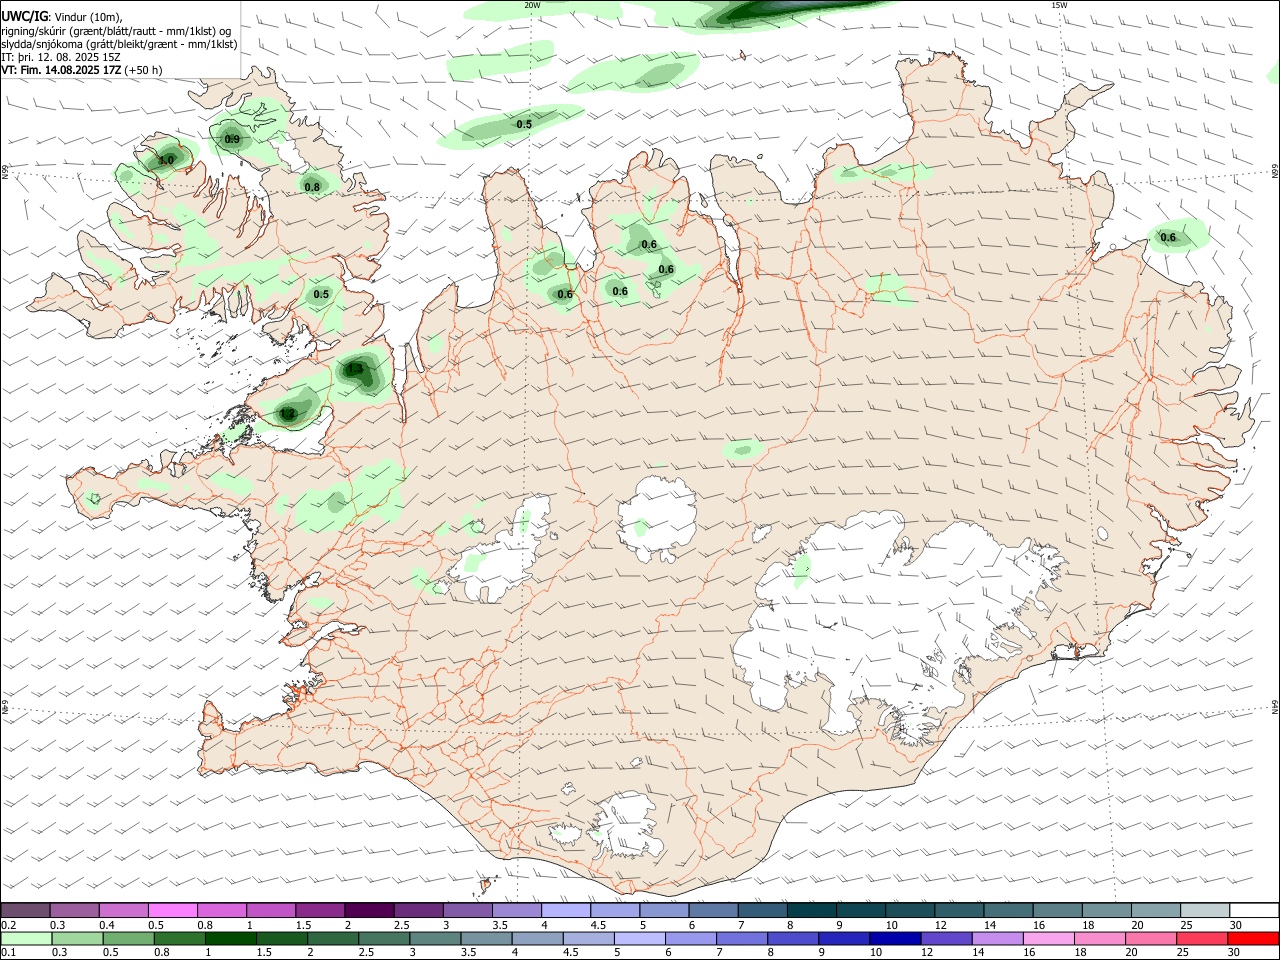Image resolution: width=1280 pixels, height=960 pixels.
Task: Click the 'IT: þri. 12. 08. 2025 15Z' line
Action: 60,57
